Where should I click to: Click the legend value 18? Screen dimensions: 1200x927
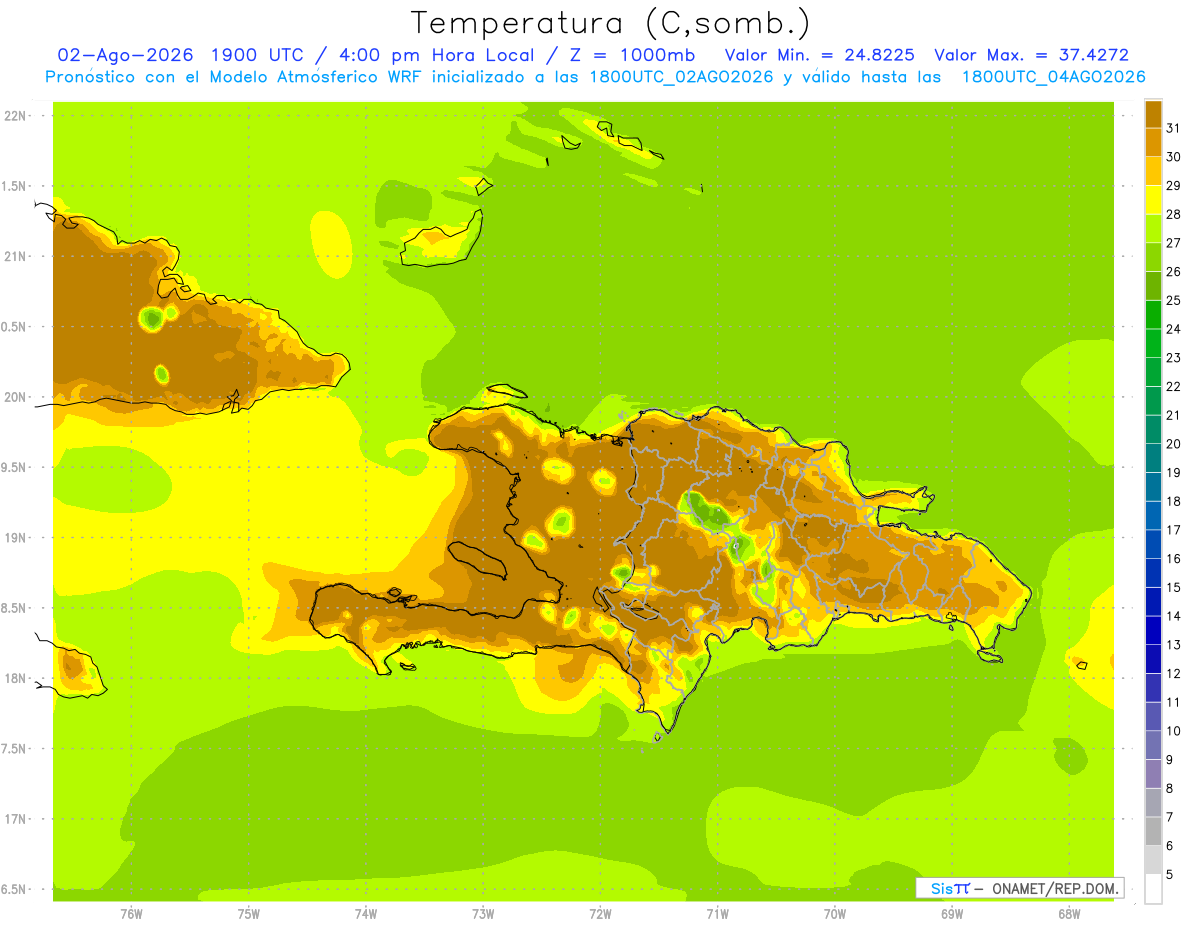[x=1173, y=501]
